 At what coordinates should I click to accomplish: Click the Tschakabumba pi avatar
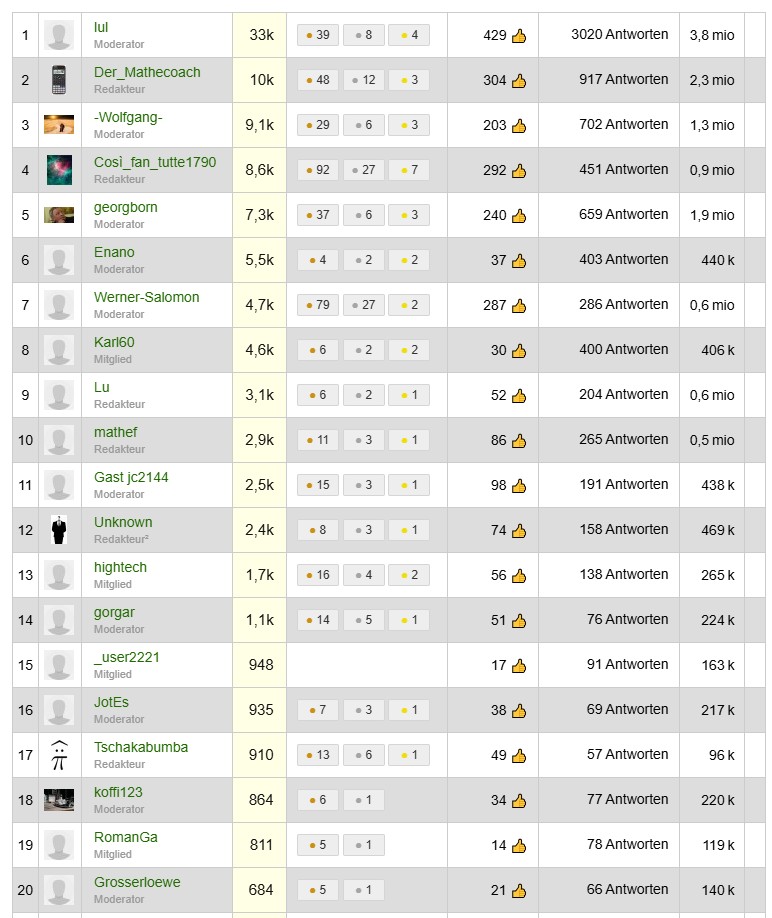click(59, 755)
